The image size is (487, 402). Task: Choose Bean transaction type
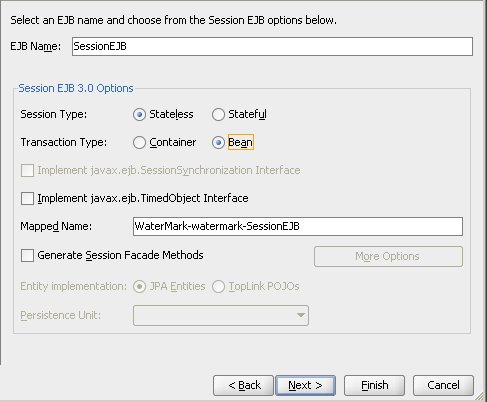(x=218, y=142)
